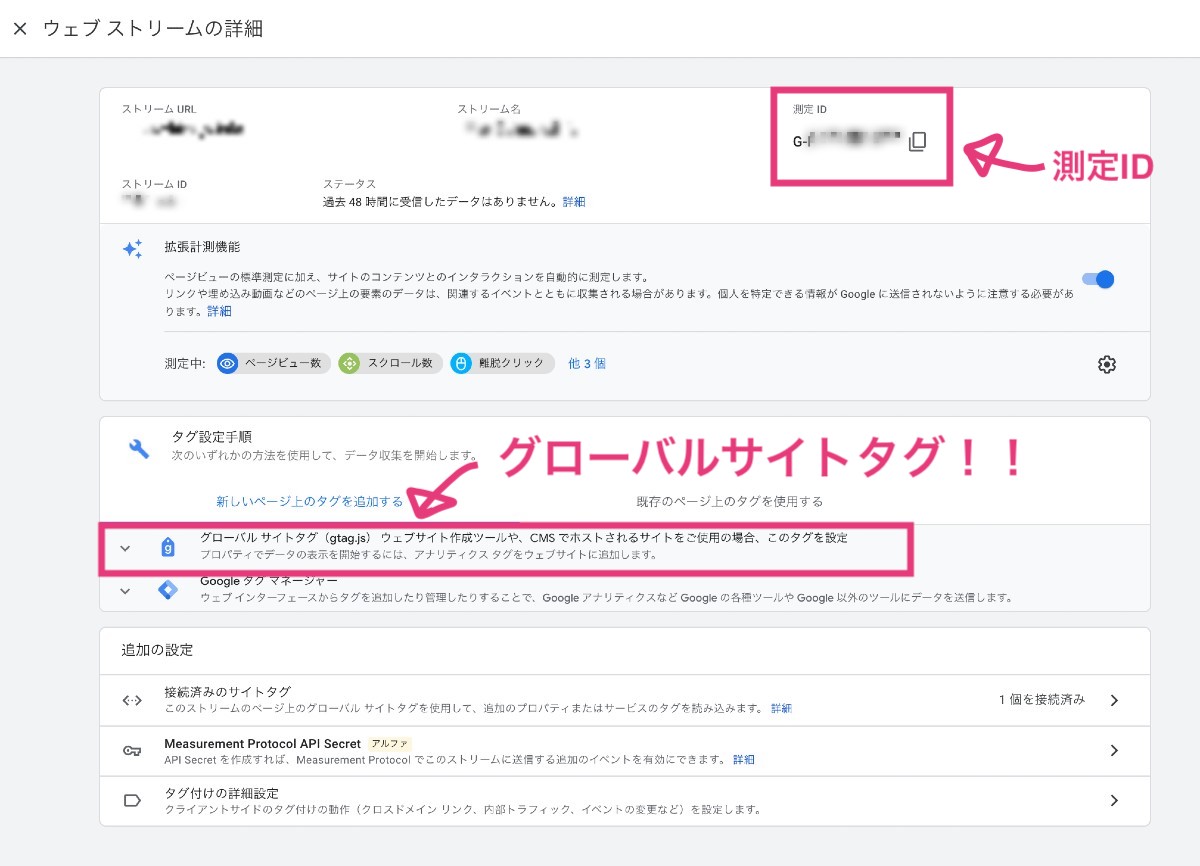Screen dimensions: 1200x866
Task: Click ストリーム名 label
Action: click(489, 109)
